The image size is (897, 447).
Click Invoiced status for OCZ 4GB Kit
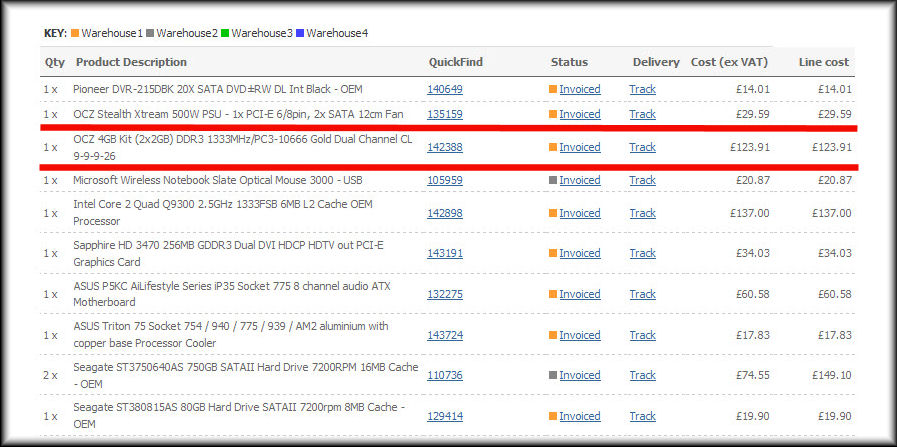point(580,147)
